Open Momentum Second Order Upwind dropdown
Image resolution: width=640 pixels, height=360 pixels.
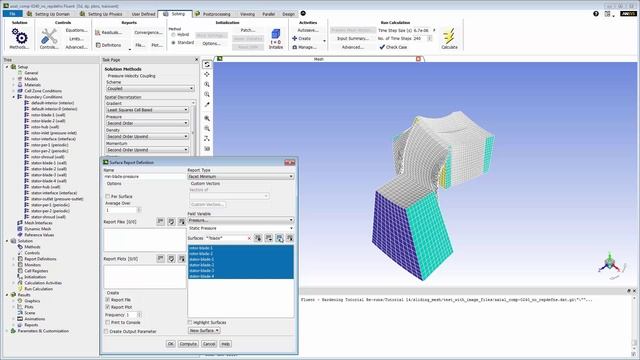(147, 150)
